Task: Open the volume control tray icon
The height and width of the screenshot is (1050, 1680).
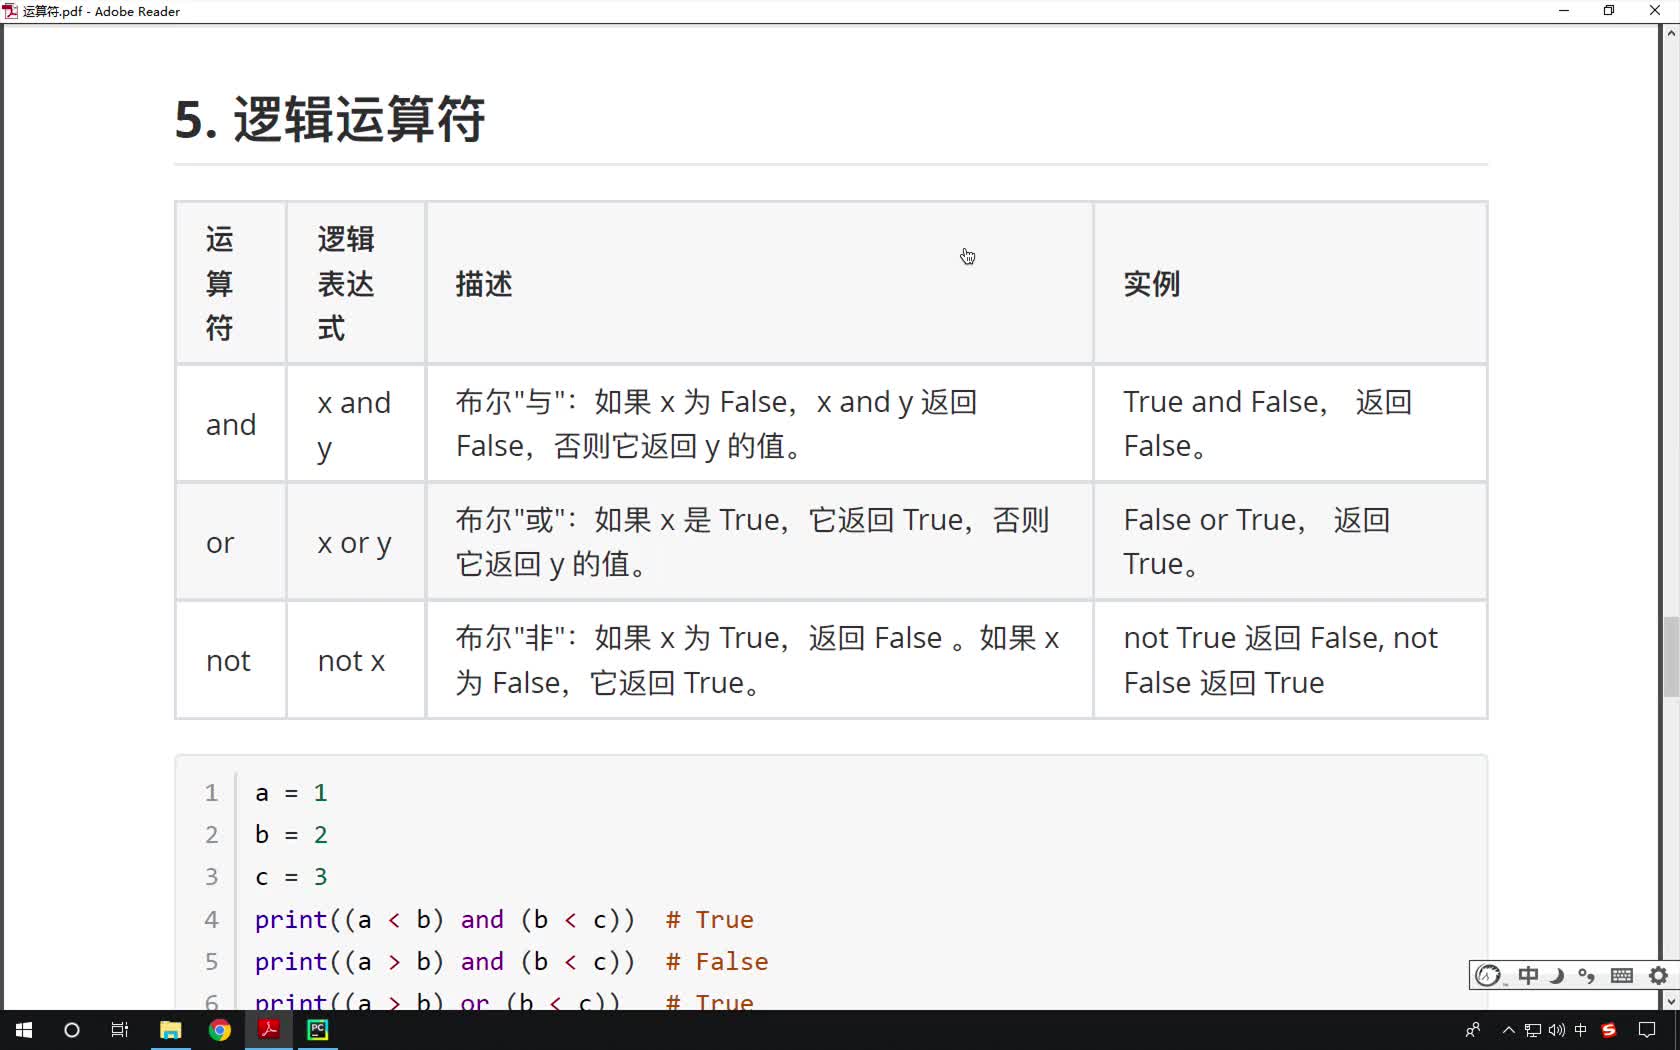Action: (1556, 1030)
